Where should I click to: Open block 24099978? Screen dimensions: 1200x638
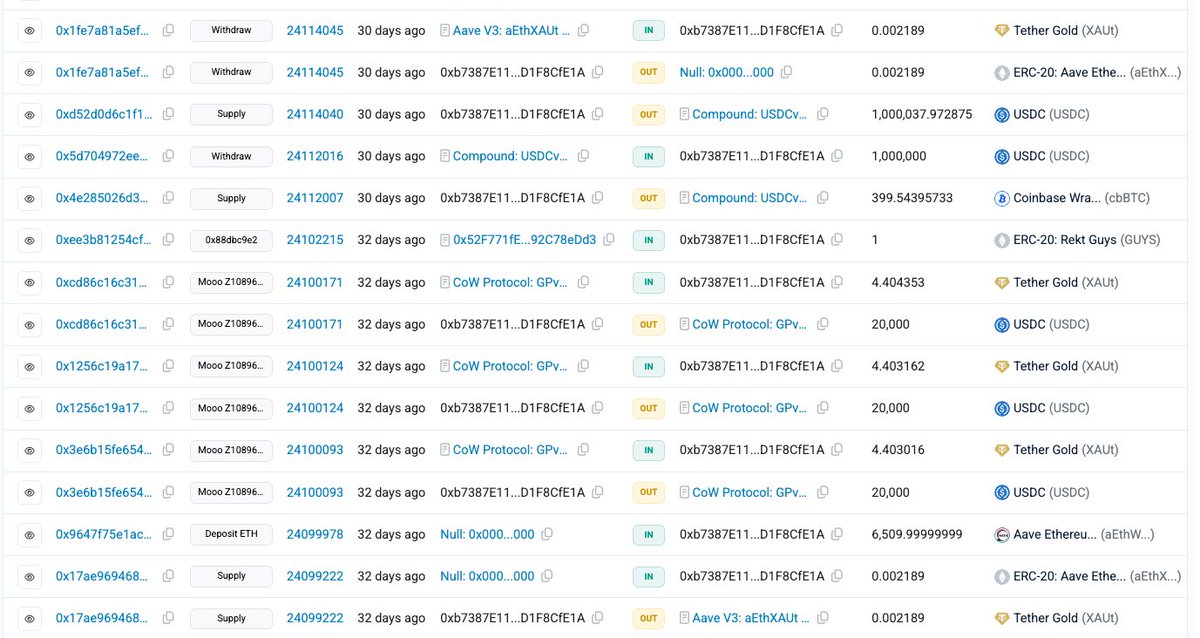[x=315, y=535]
